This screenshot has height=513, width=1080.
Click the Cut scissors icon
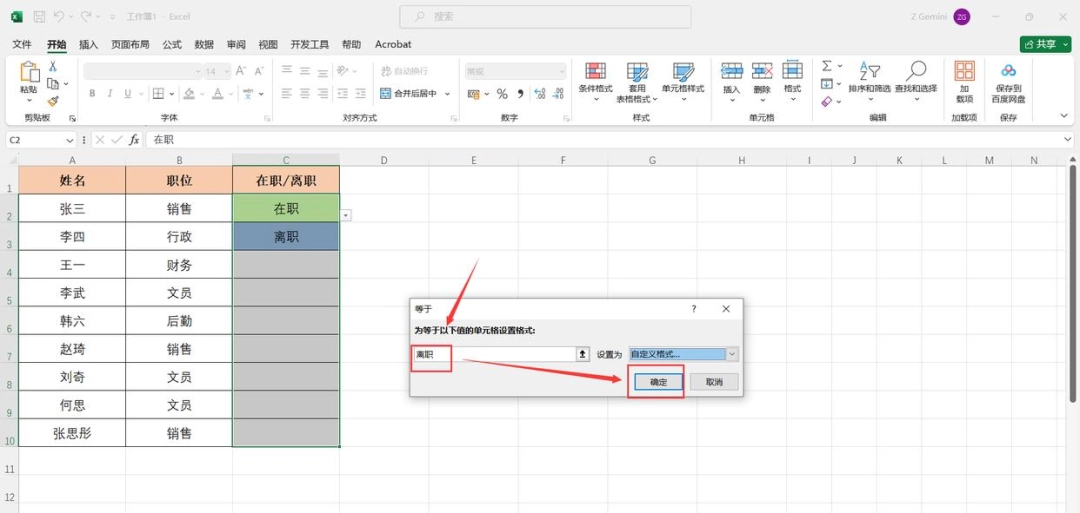pyautogui.click(x=52, y=66)
